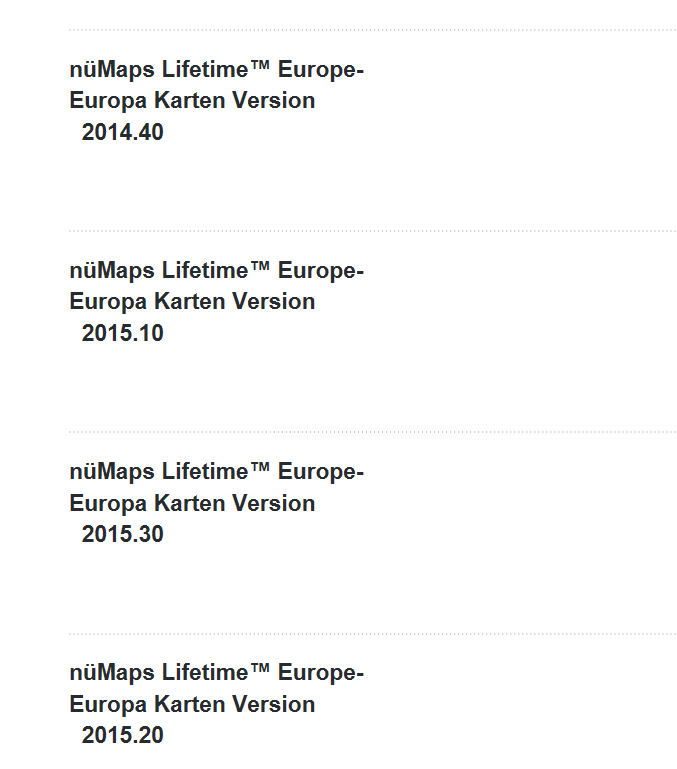Click the trademark symbol in the 2015.30 heading
Viewport: 677px width, 769px height.
tap(260, 467)
